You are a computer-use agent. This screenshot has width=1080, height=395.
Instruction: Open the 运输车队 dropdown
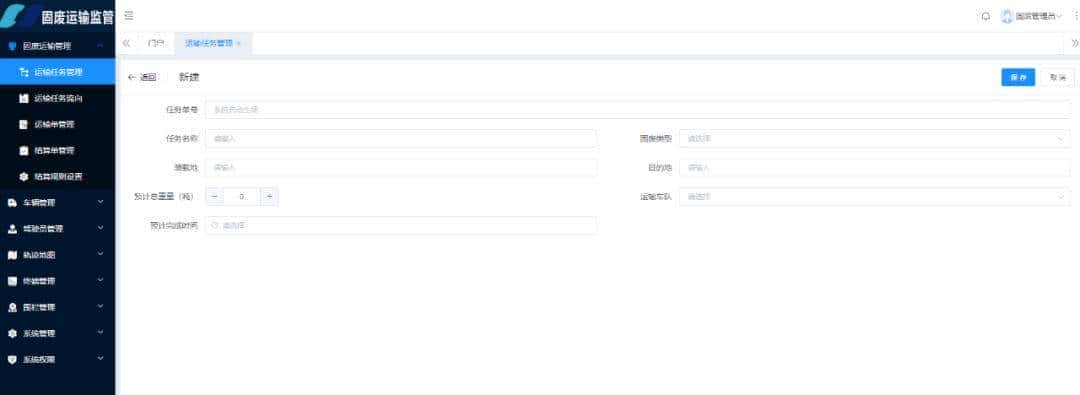[x=875, y=196]
